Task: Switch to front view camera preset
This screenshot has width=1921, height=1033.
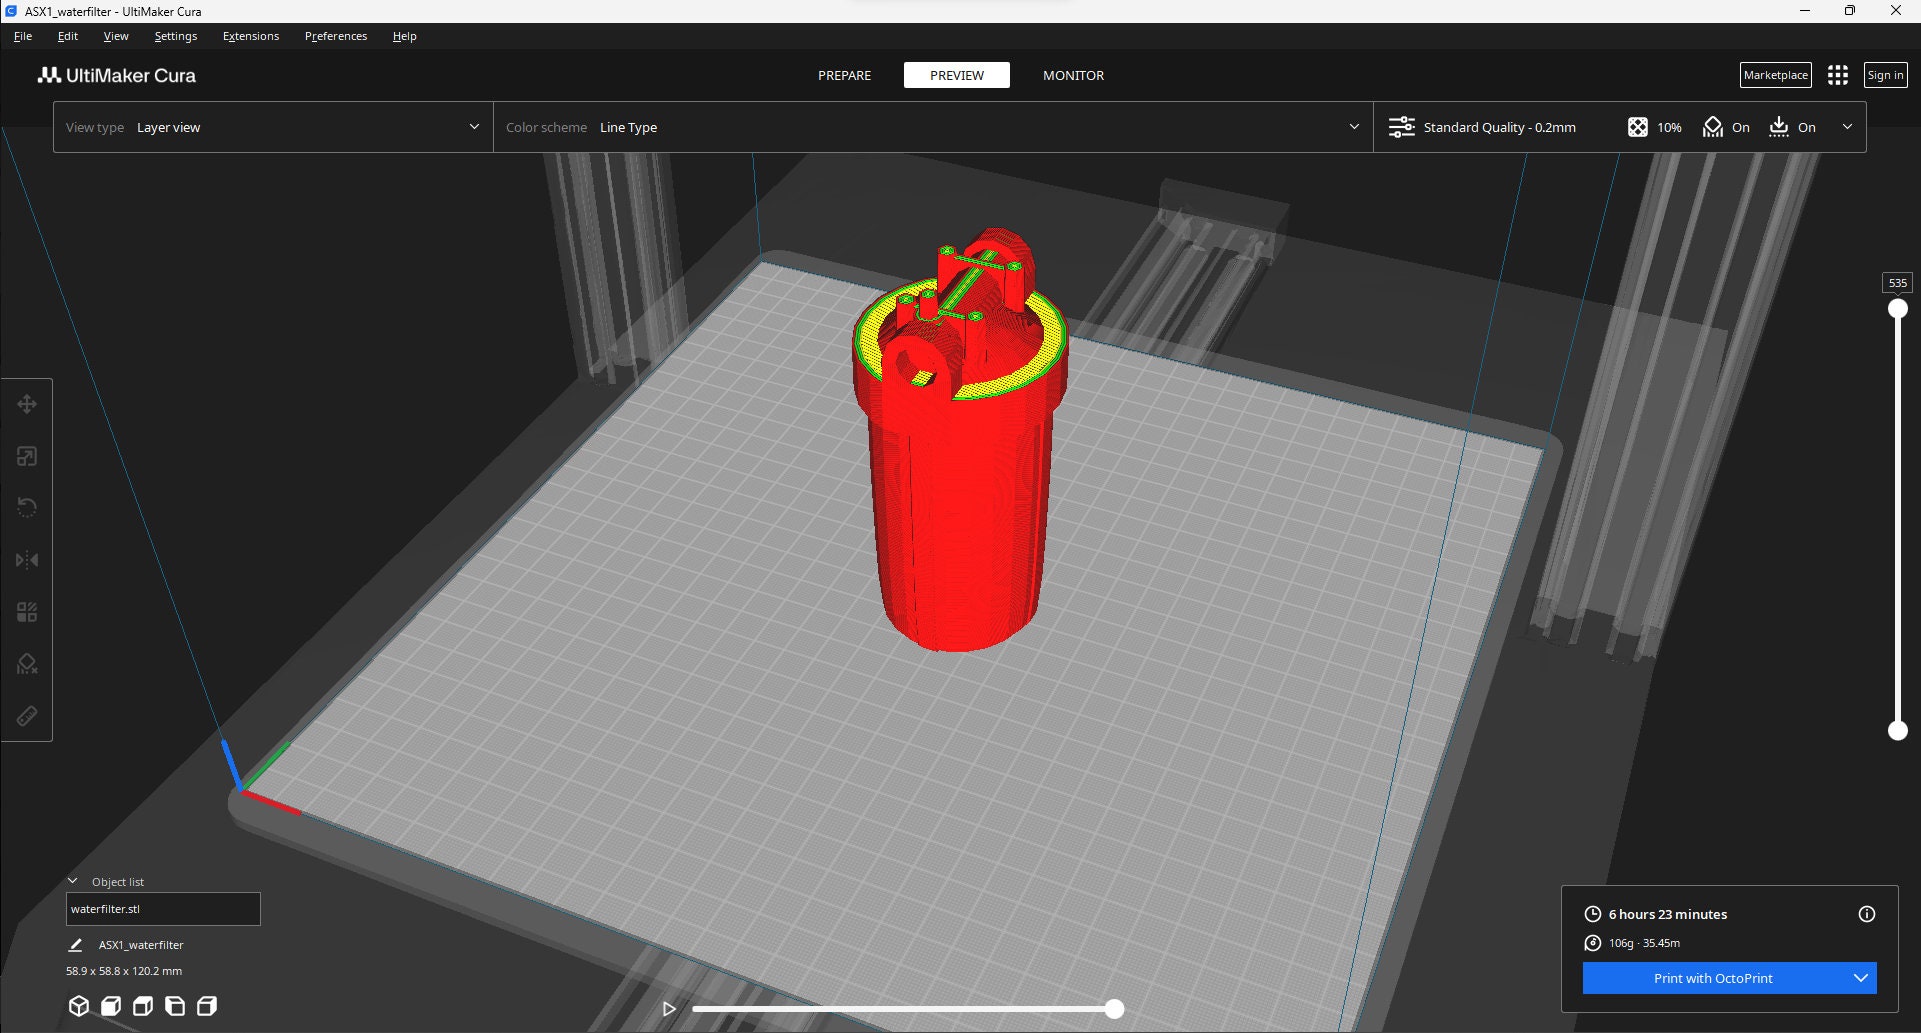Action: tap(111, 1006)
